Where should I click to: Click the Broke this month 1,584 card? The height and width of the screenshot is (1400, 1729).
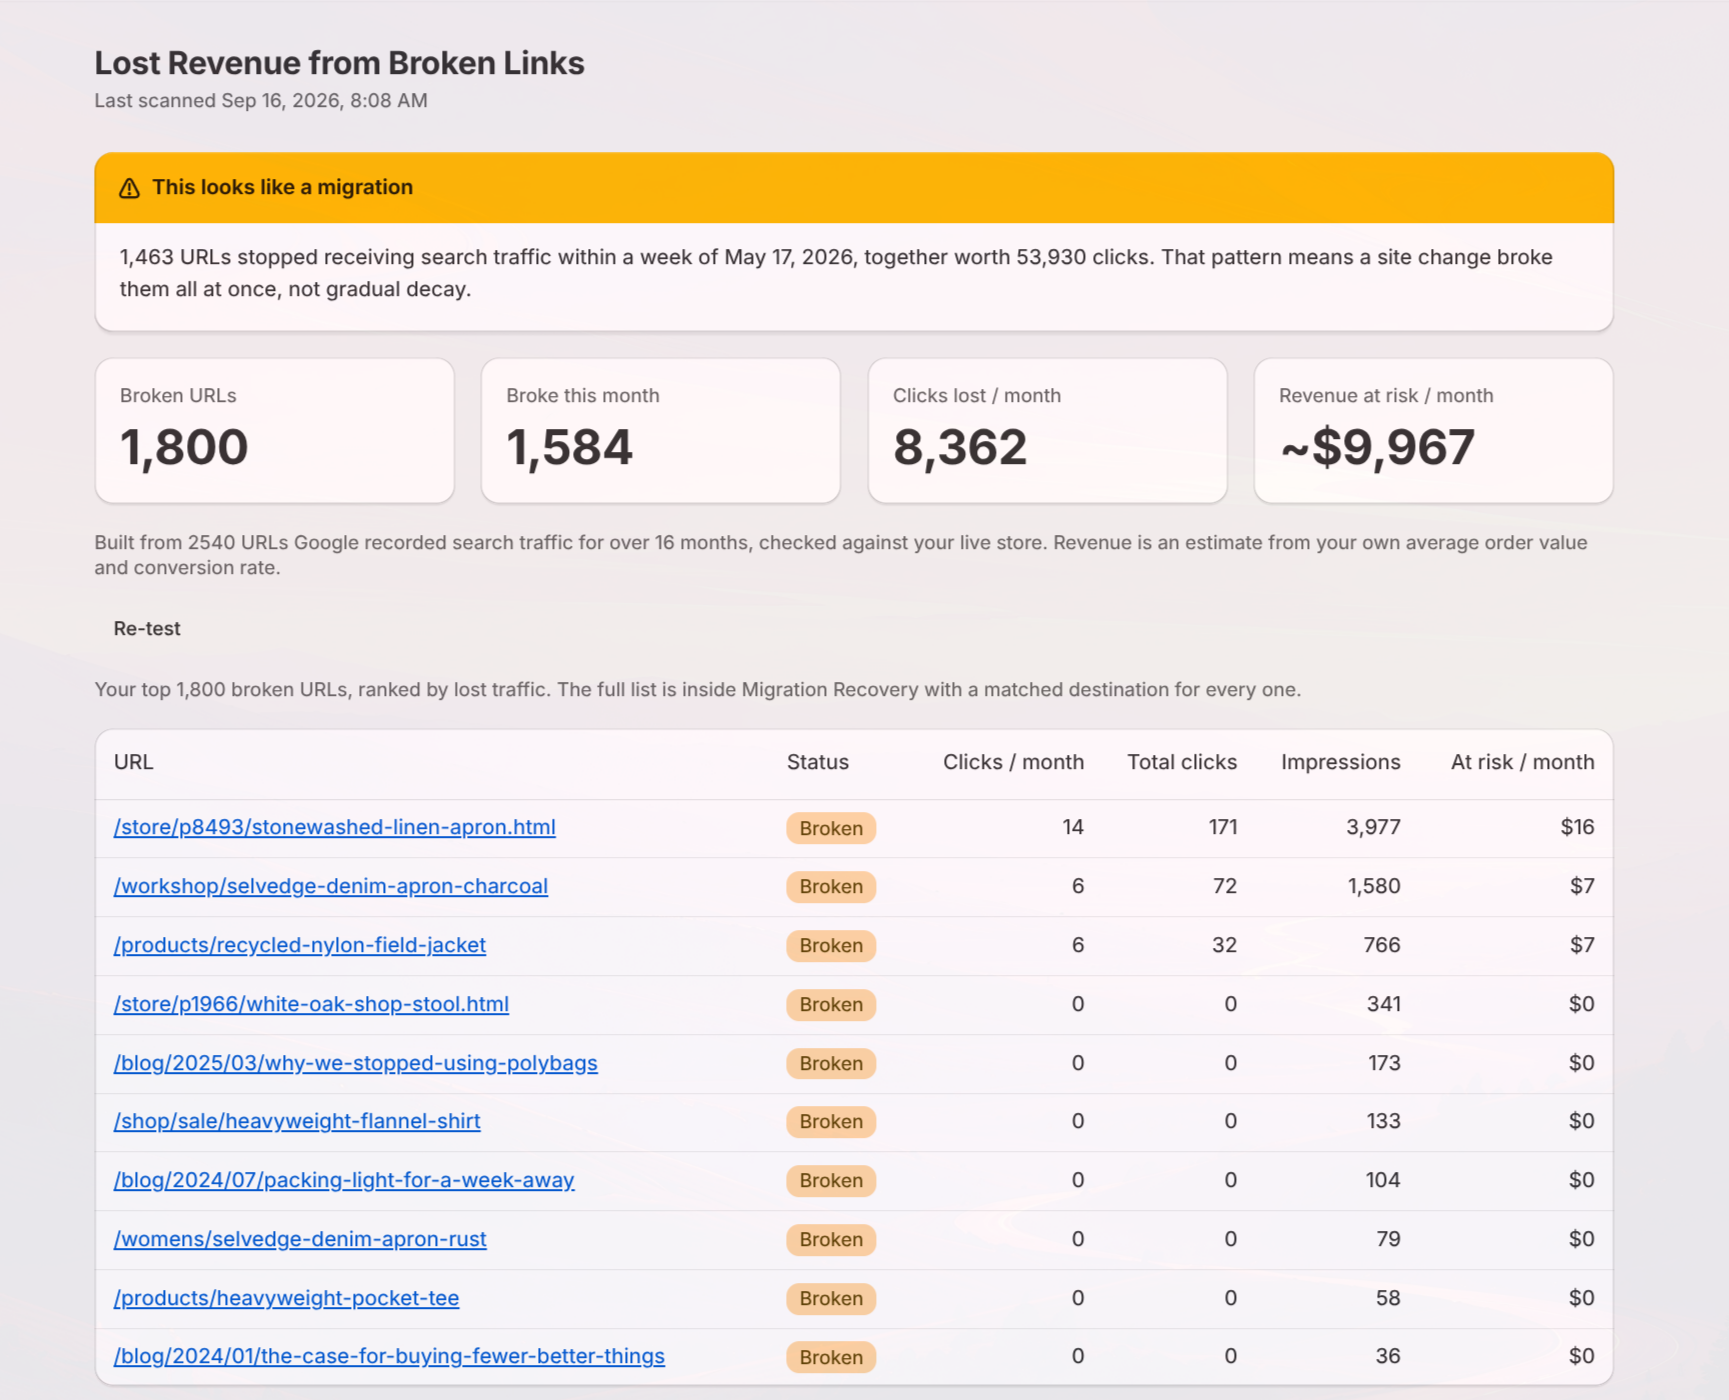pos(661,431)
